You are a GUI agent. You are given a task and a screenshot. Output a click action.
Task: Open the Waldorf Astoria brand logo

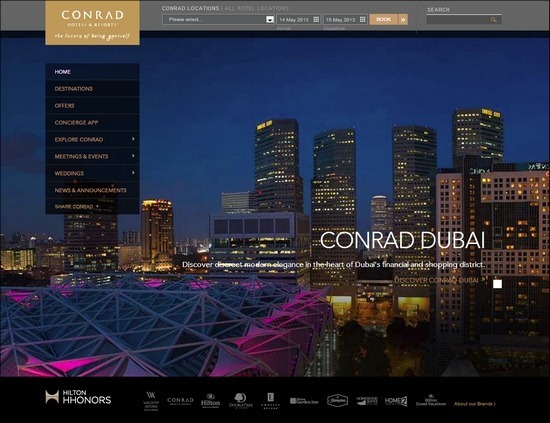coord(151,401)
